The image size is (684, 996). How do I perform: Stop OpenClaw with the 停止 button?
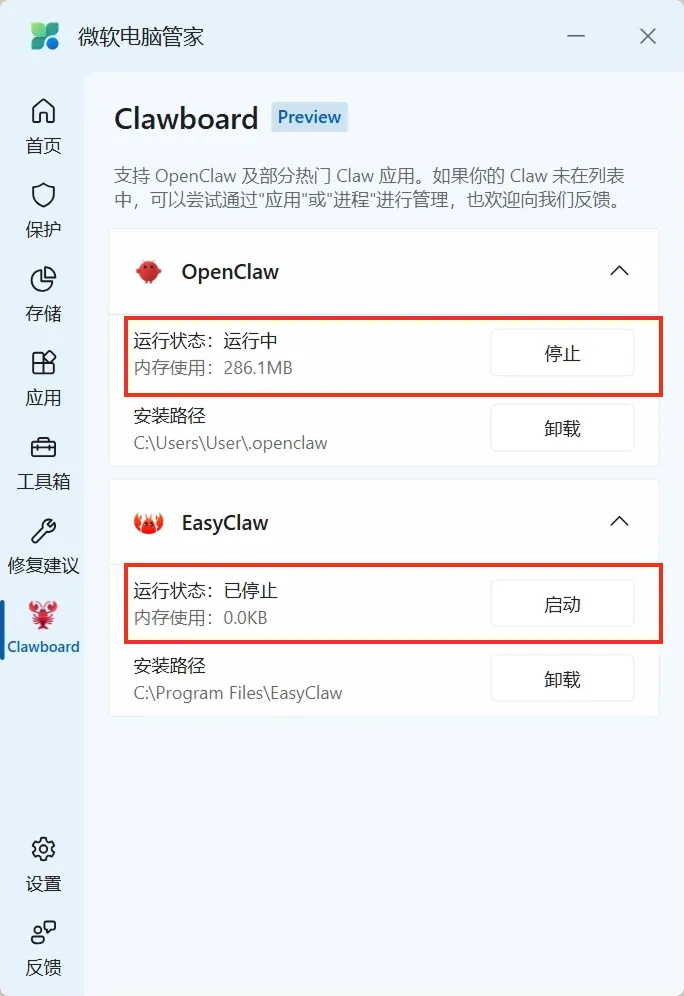[562, 353]
